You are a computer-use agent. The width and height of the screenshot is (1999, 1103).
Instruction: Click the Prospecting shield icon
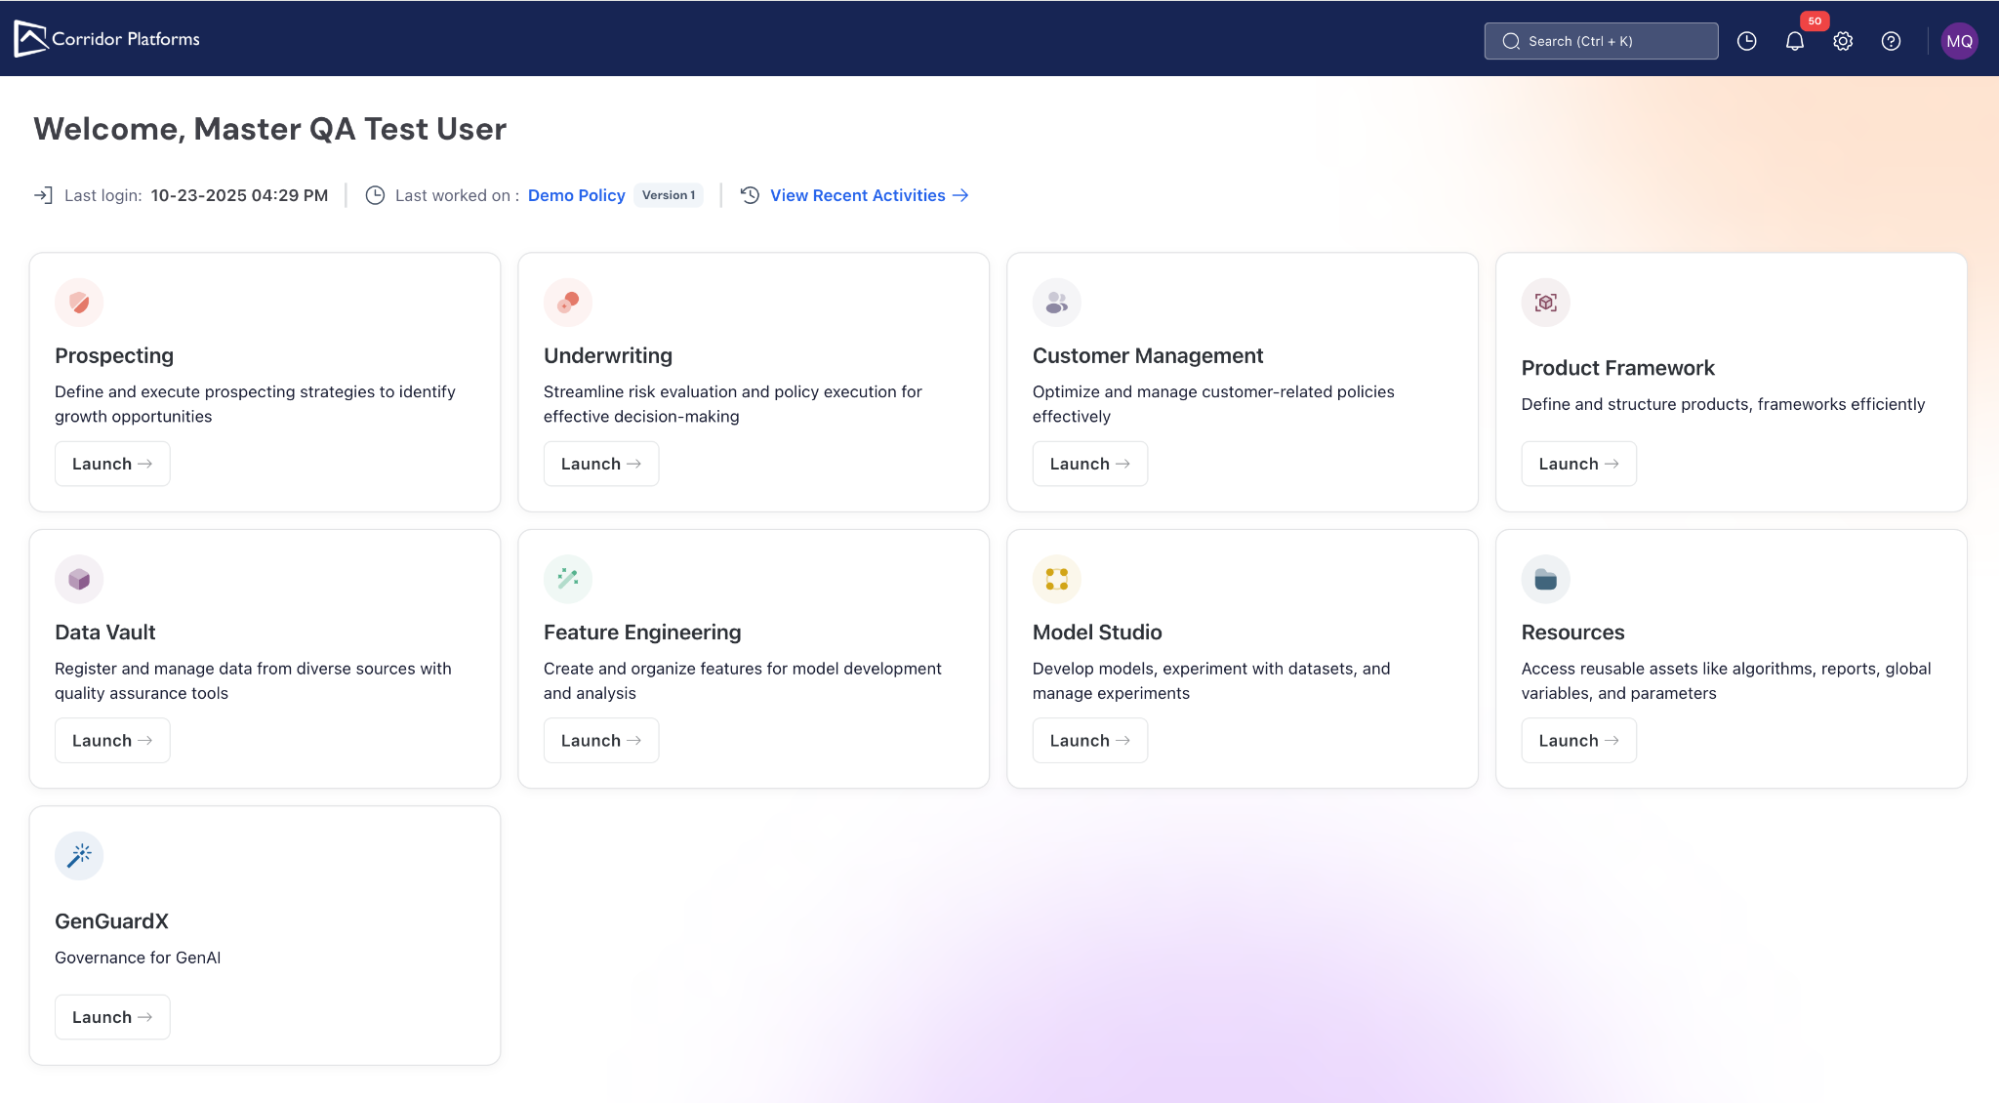pyautogui.click(x=79, y=302)
